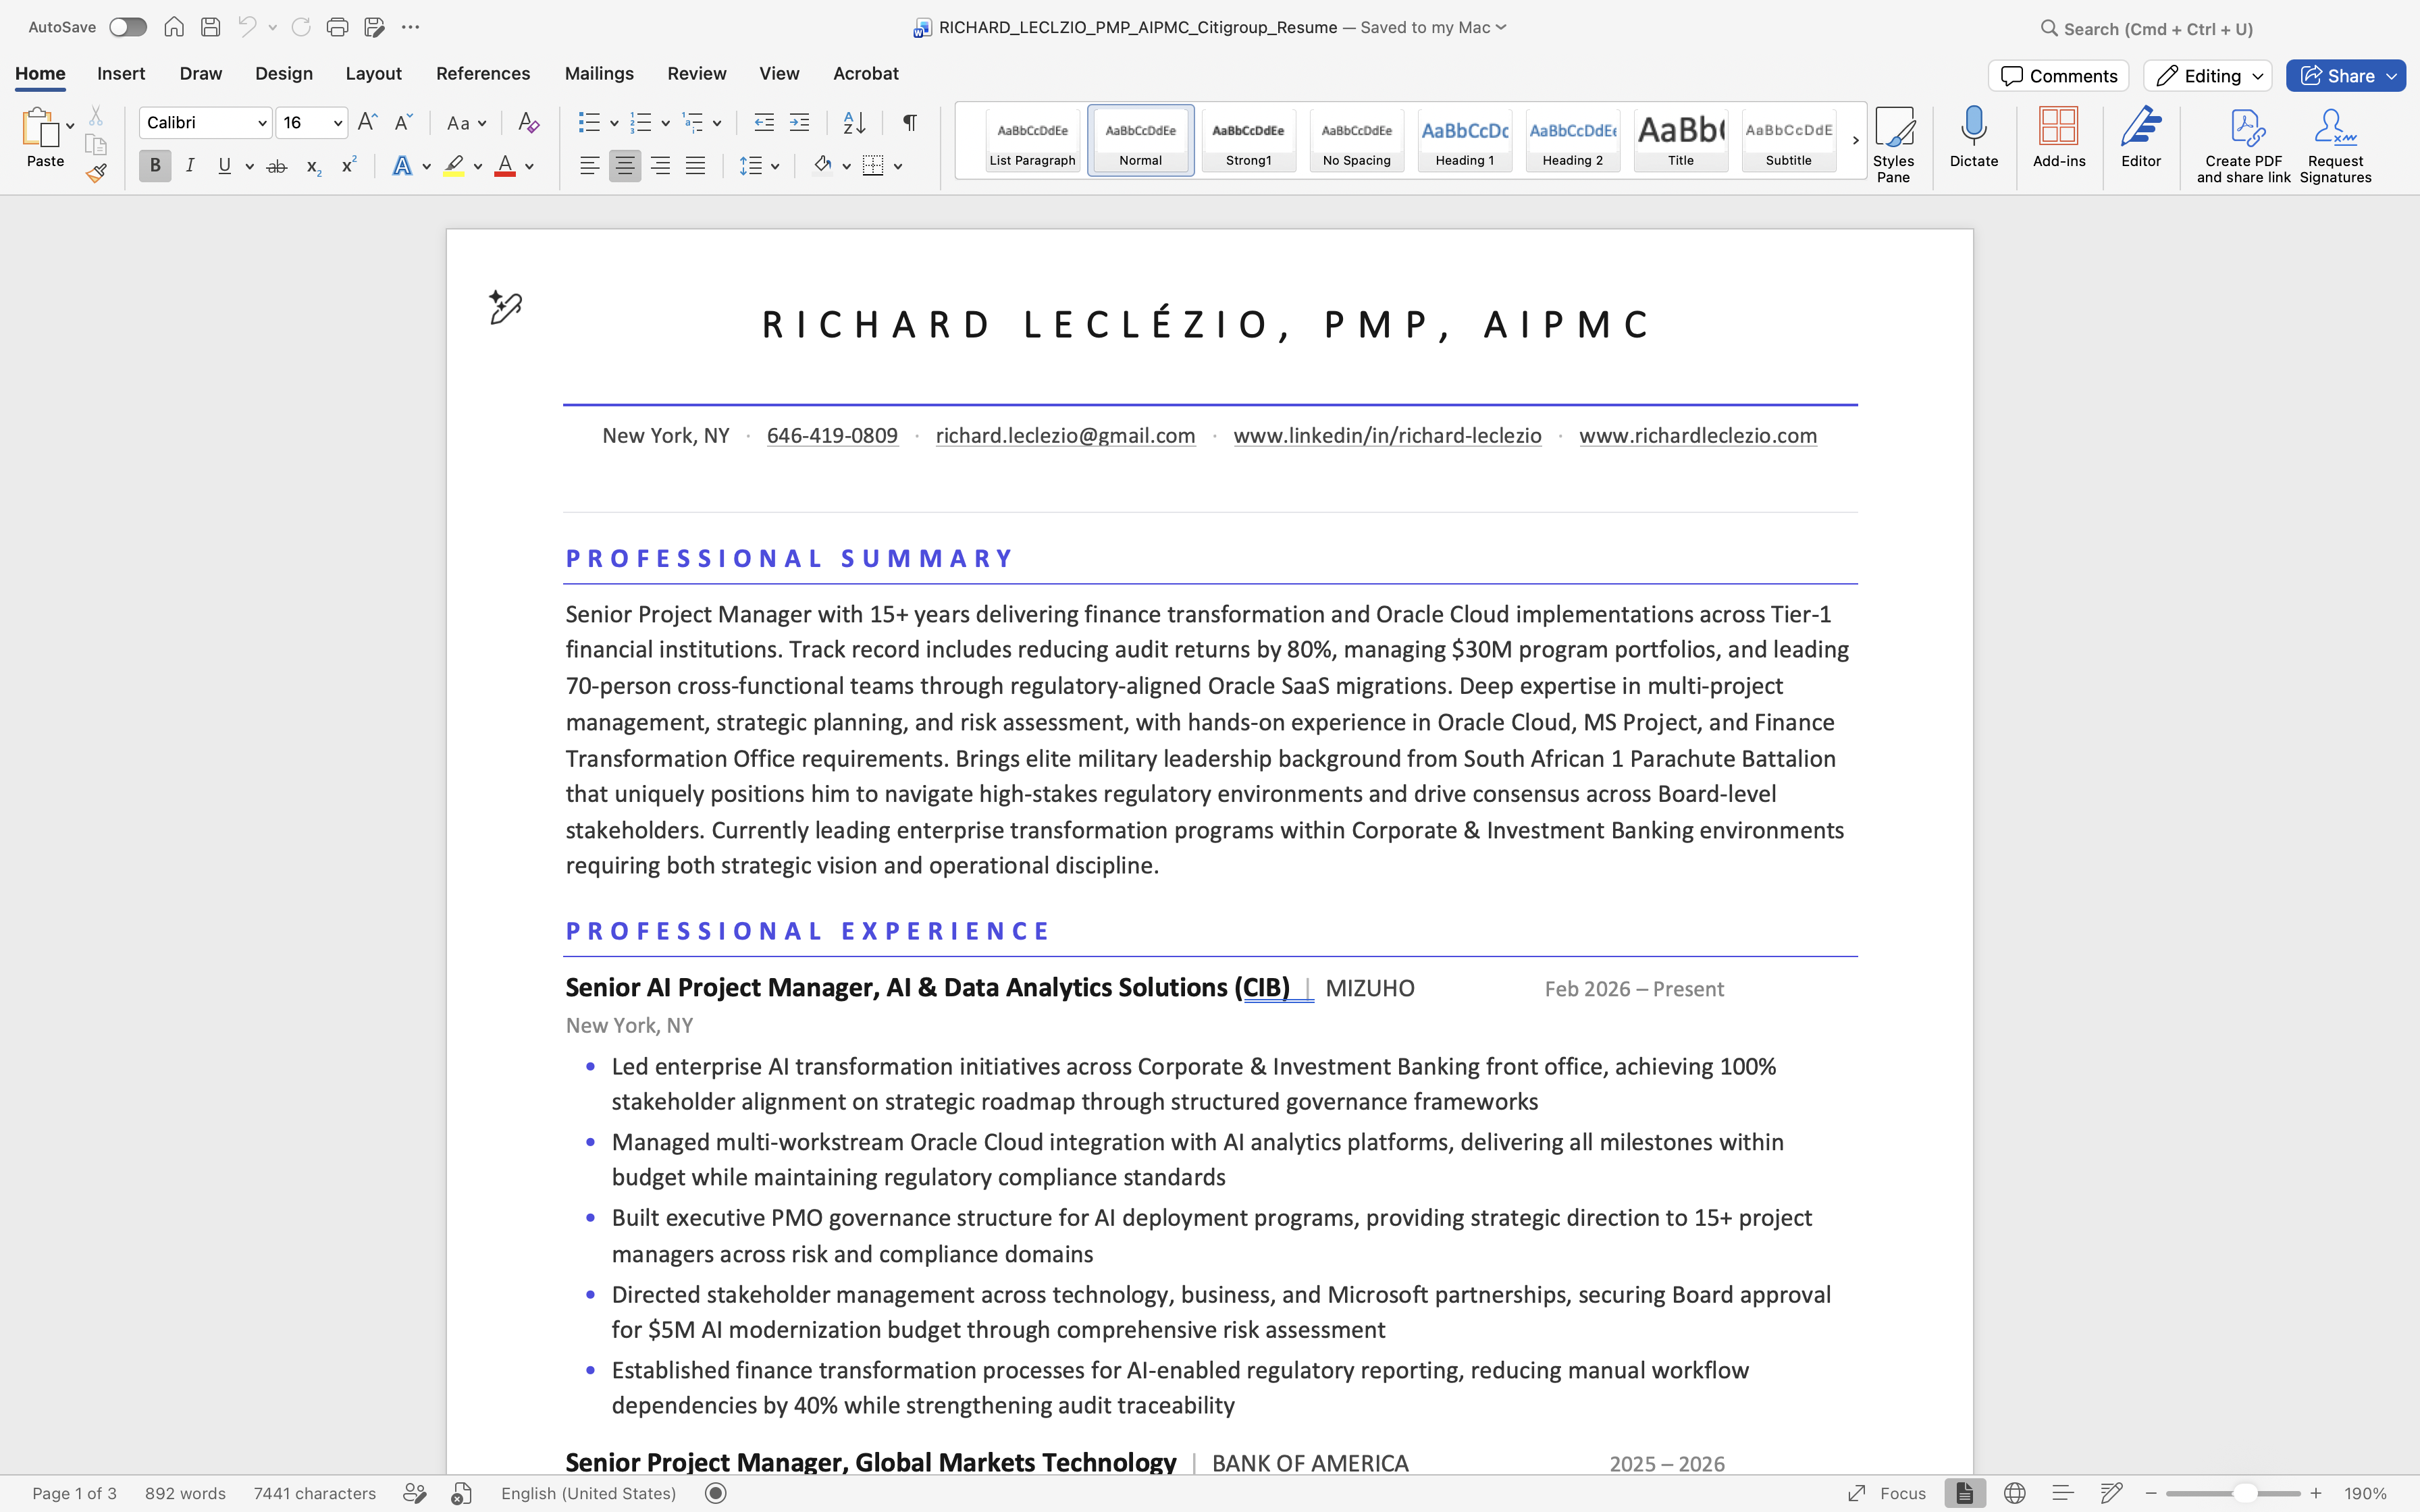The height and width of the screenshot is (1512, 2420).
Task: Toggle Italic formatting
Action: [190, 166]
